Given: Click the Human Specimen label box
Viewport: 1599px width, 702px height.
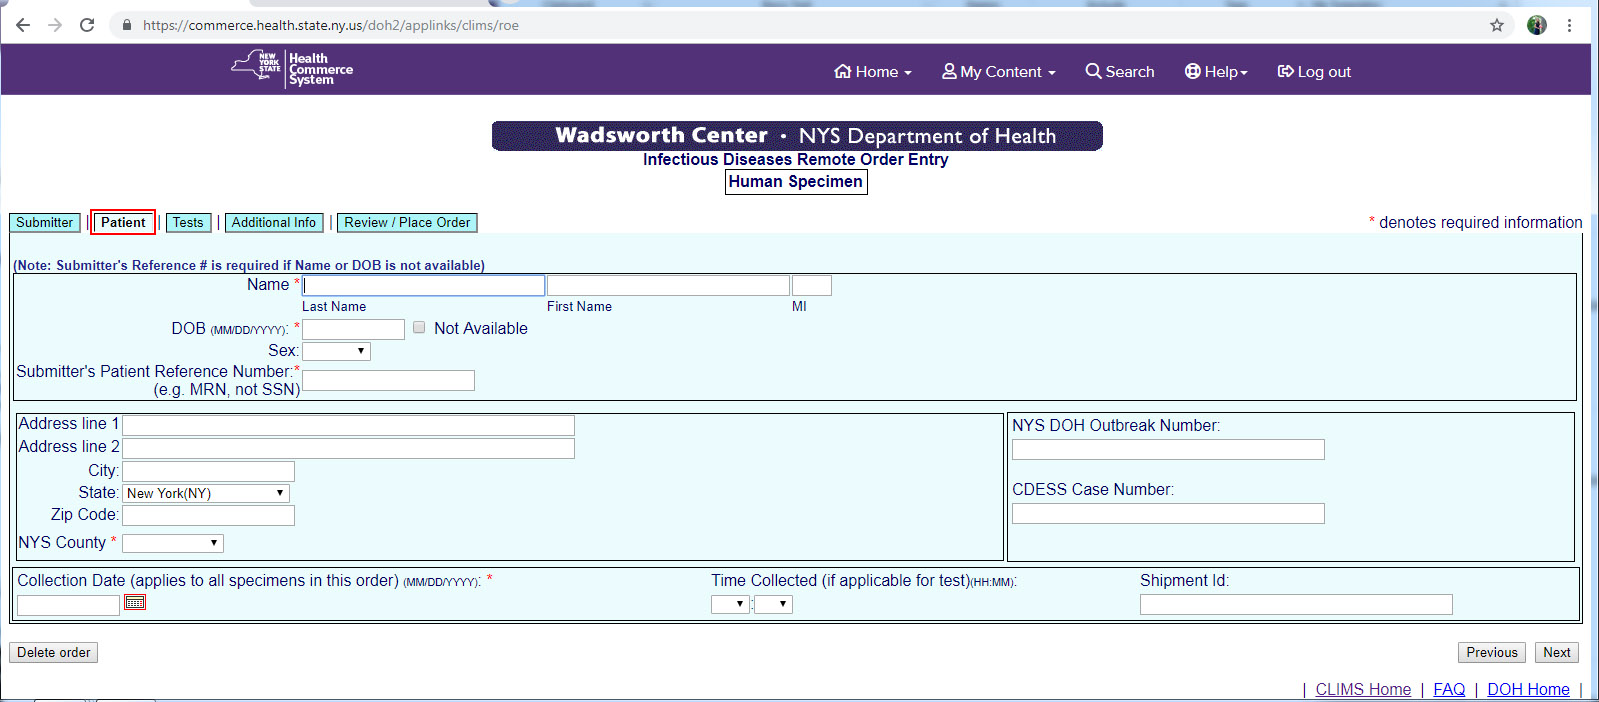Looking at the screenshot, I should point(796,182).
